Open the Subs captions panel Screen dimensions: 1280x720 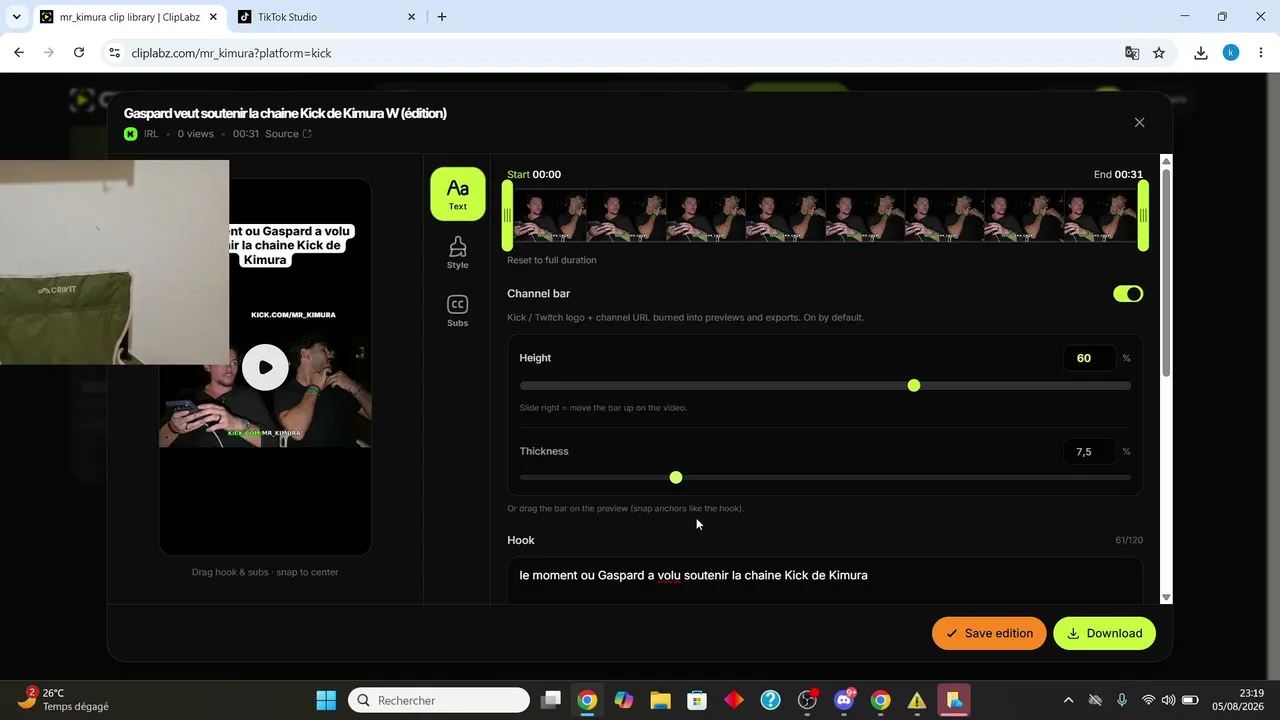coord(458,310)
